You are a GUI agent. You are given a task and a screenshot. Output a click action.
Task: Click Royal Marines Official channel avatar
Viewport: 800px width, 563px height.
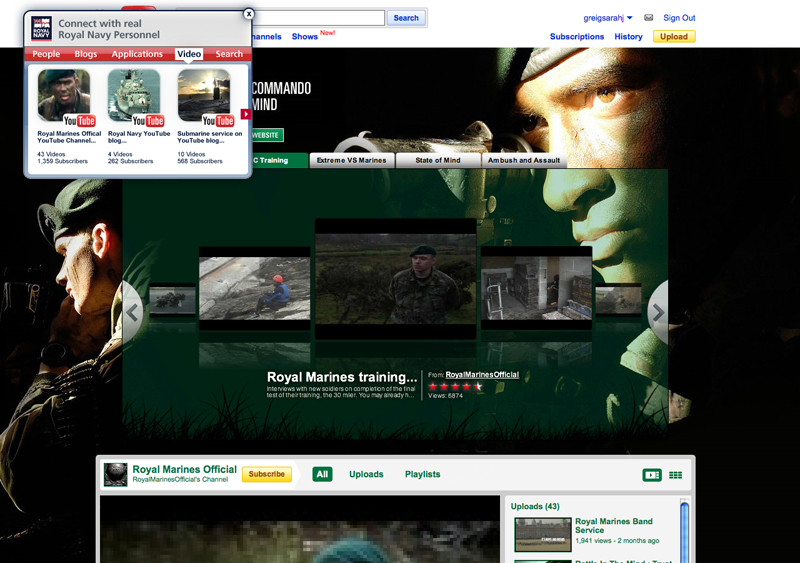[x=116, y=474]
